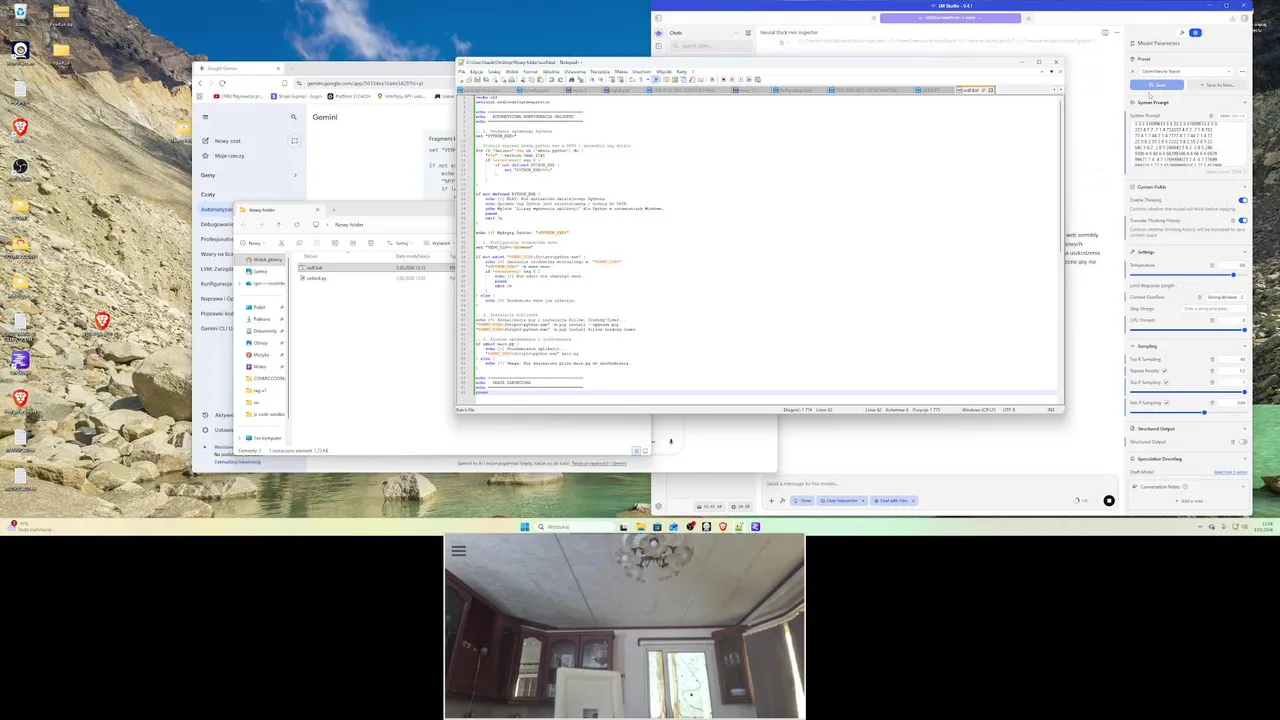This screenshot has width=1280, height=720.
Task: Open the Składnia menu in Notepad++
Action: pyautogui.click(x=551, y=72)
